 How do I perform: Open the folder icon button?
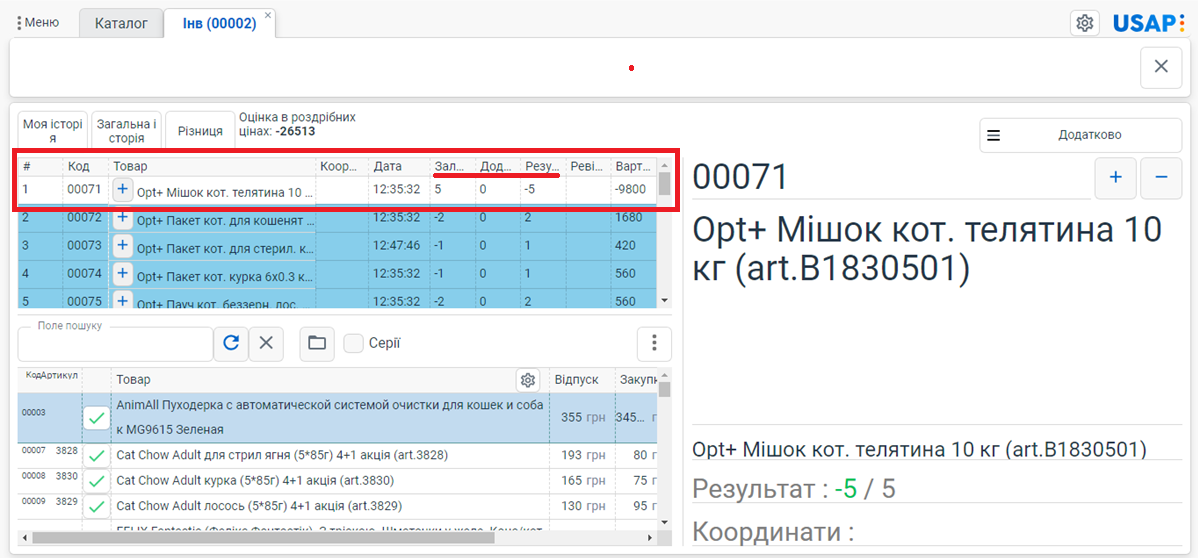pyautogui.click(x=316, y=344)
